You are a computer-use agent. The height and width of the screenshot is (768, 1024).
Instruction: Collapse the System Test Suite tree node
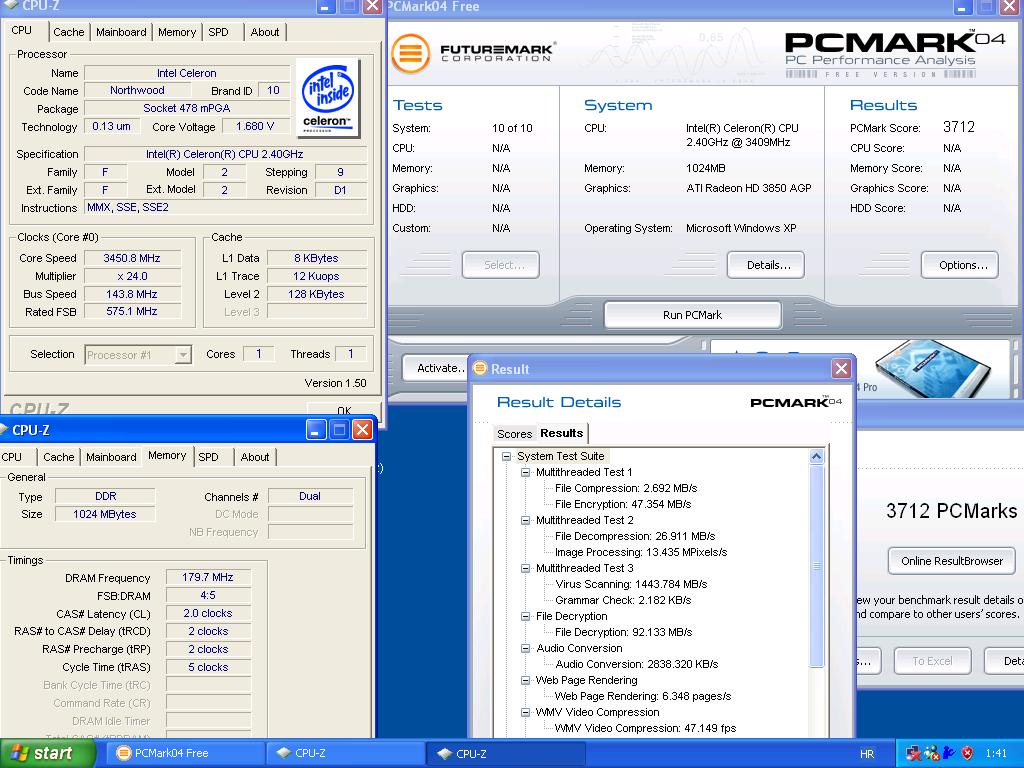click(506, 456)
